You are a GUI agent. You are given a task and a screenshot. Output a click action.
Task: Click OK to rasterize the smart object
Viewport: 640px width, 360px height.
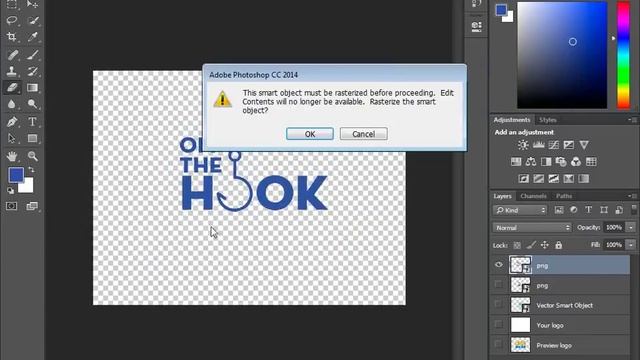[310, 134]
